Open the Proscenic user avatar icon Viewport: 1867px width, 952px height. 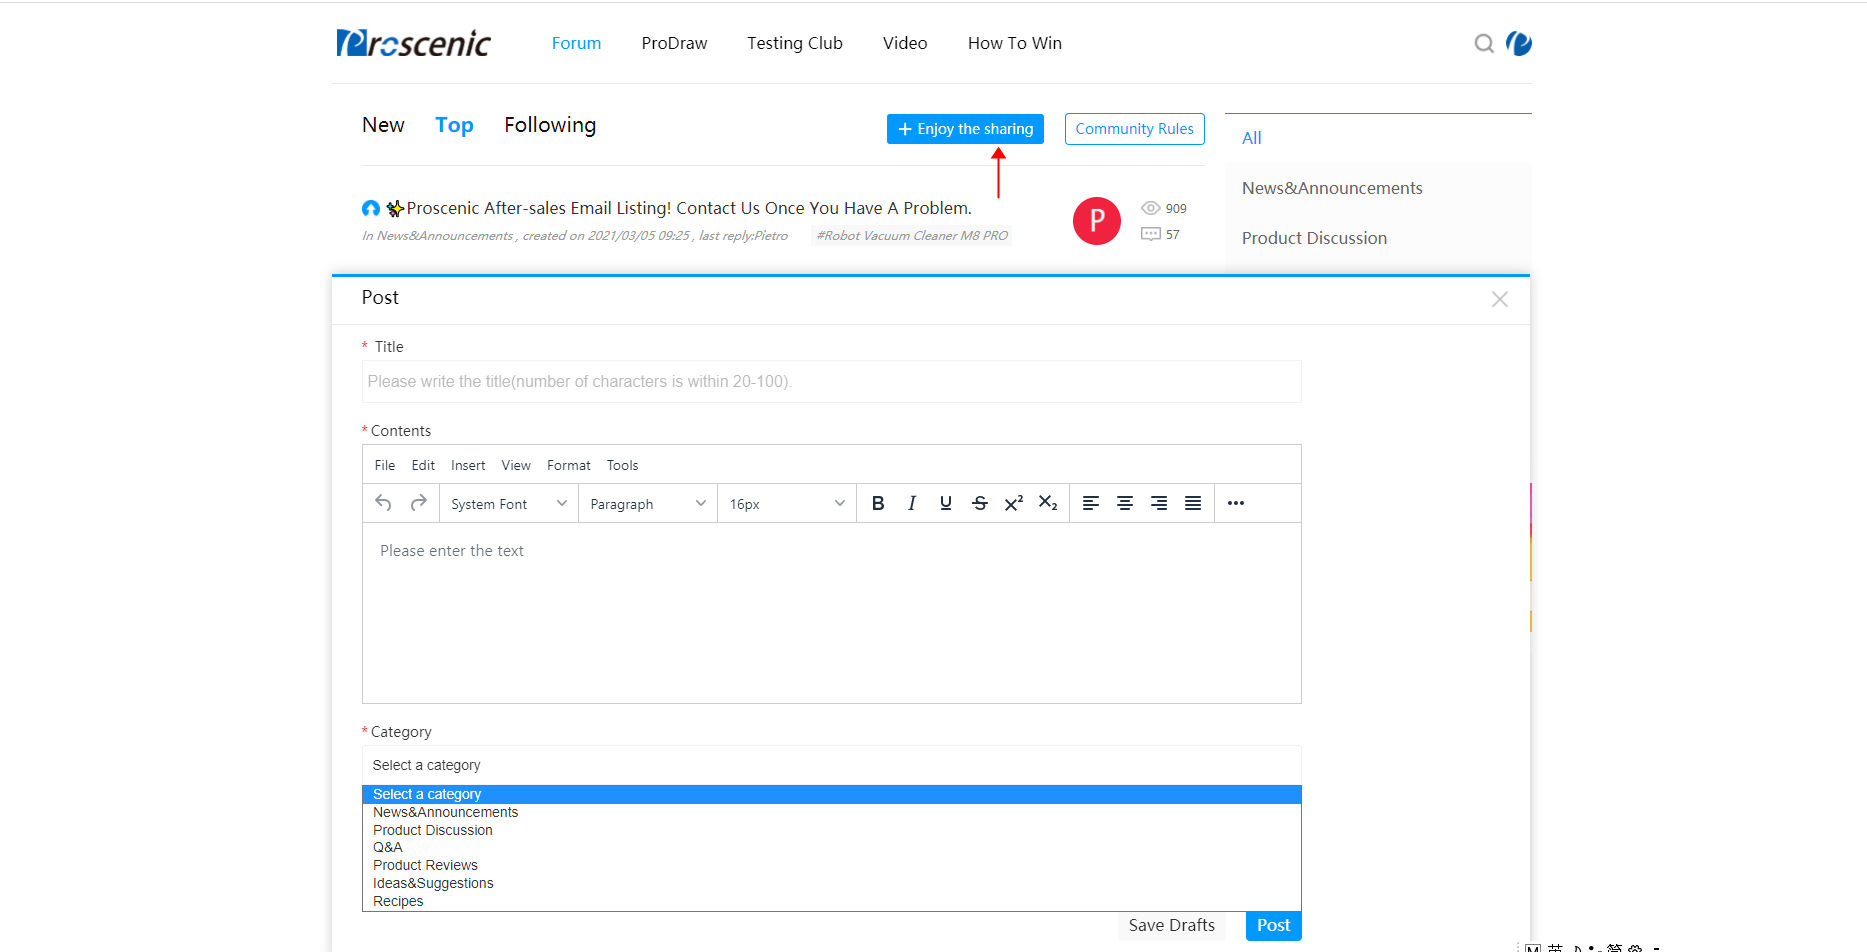click(x=1519, y=43)
